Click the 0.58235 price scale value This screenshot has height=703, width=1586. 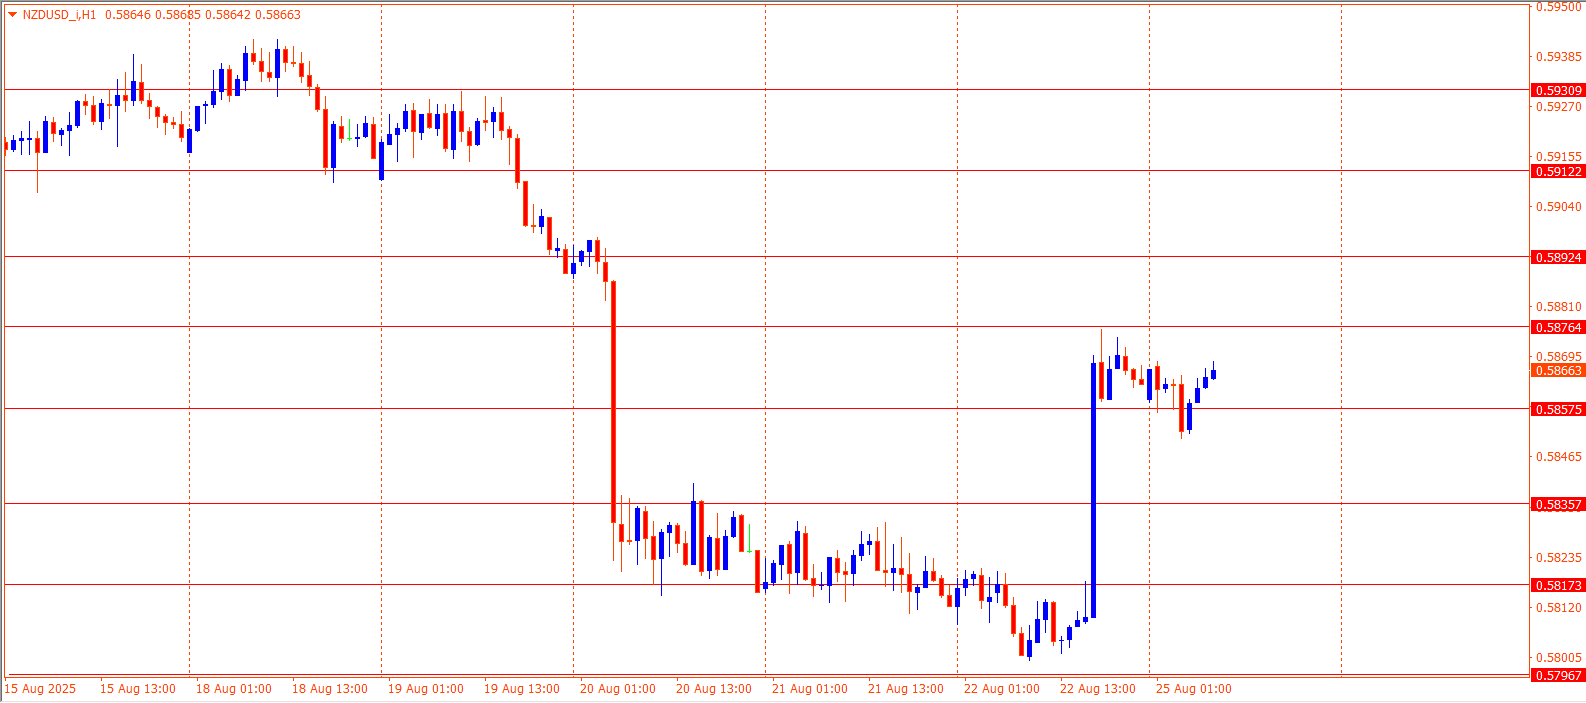pyautogui.click(x=1559, y=557)
